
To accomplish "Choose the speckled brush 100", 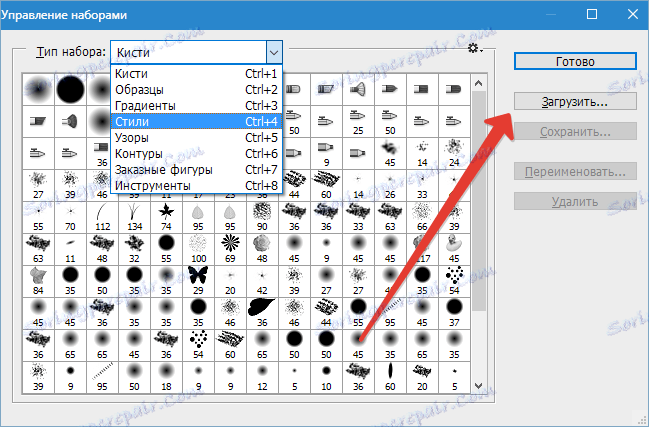I will click(198, 249).
